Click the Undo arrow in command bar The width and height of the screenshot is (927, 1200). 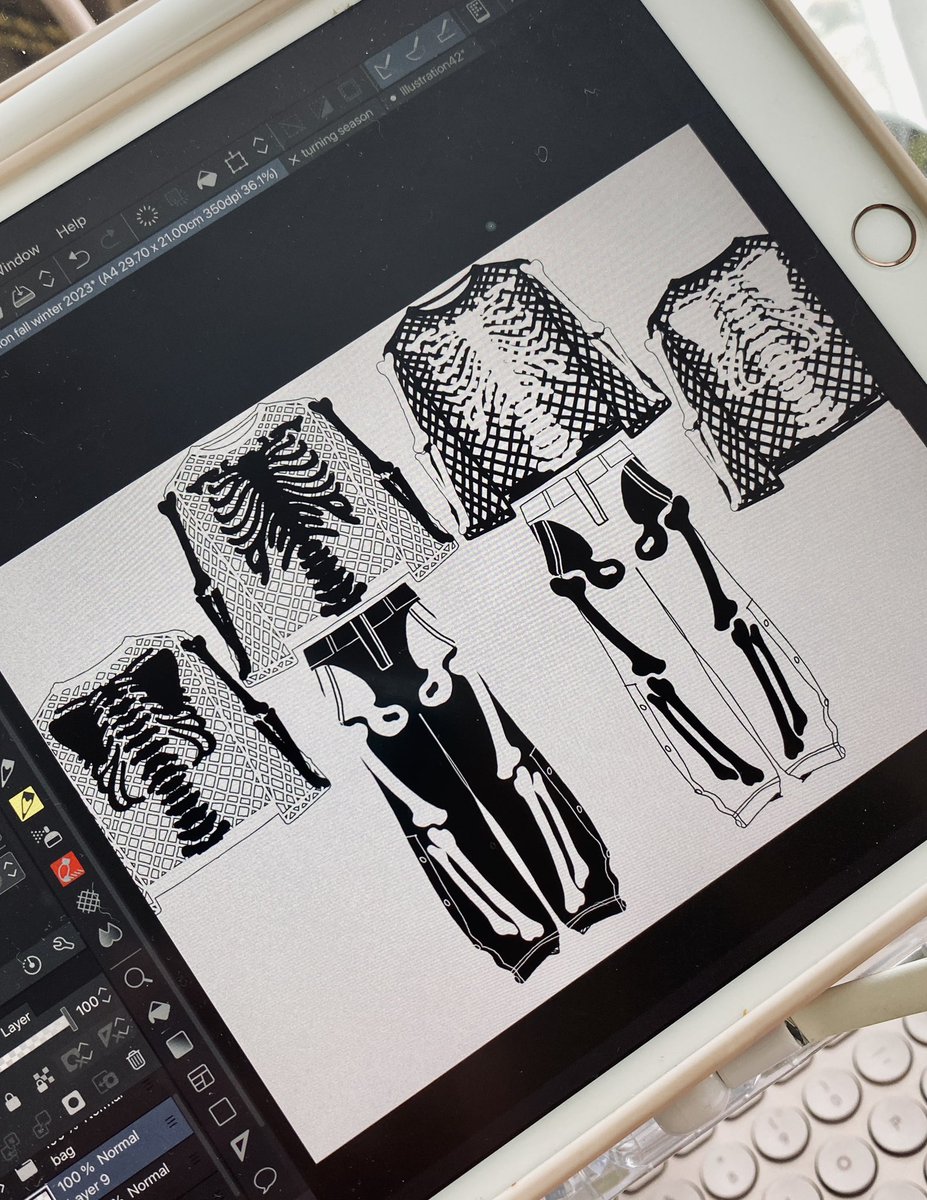[x=79, y=258]
